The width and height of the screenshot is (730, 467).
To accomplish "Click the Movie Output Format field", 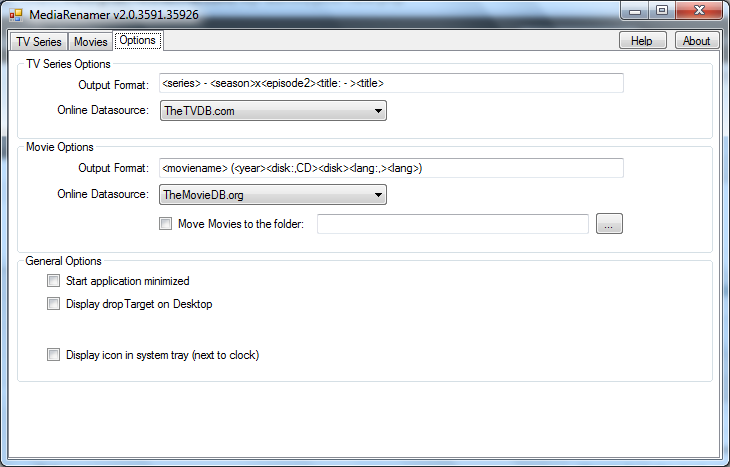I will click(x=391, y=168).
